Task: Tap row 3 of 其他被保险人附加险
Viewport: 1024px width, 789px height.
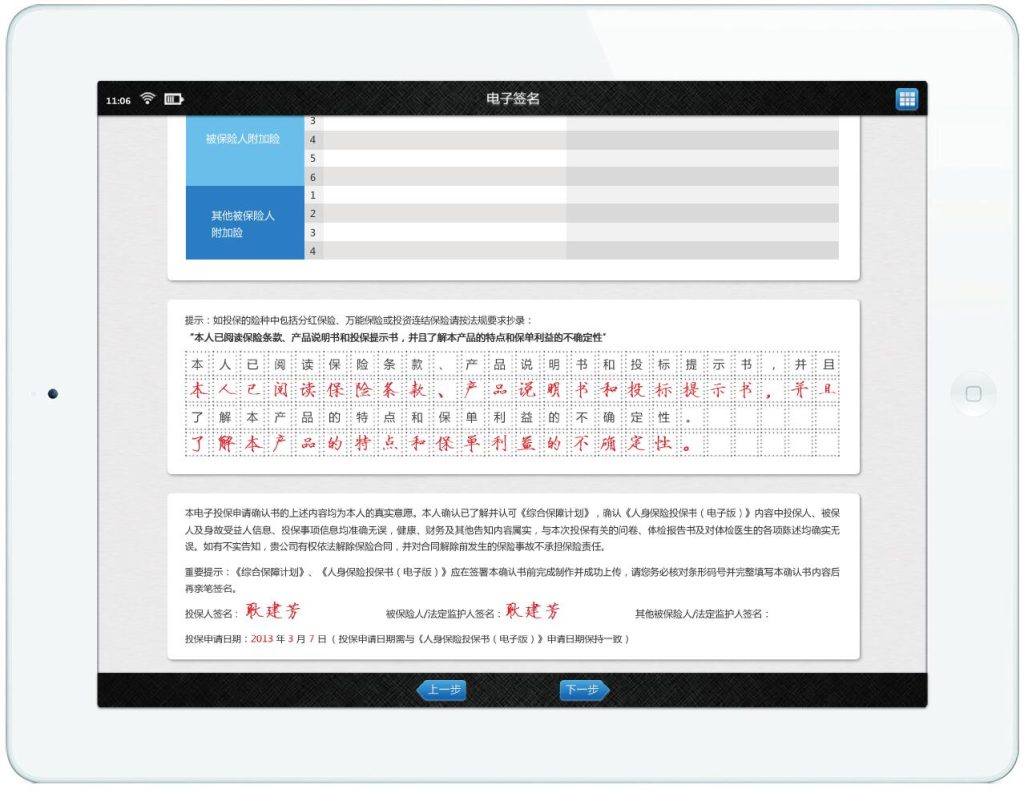Action: [571, 233]
